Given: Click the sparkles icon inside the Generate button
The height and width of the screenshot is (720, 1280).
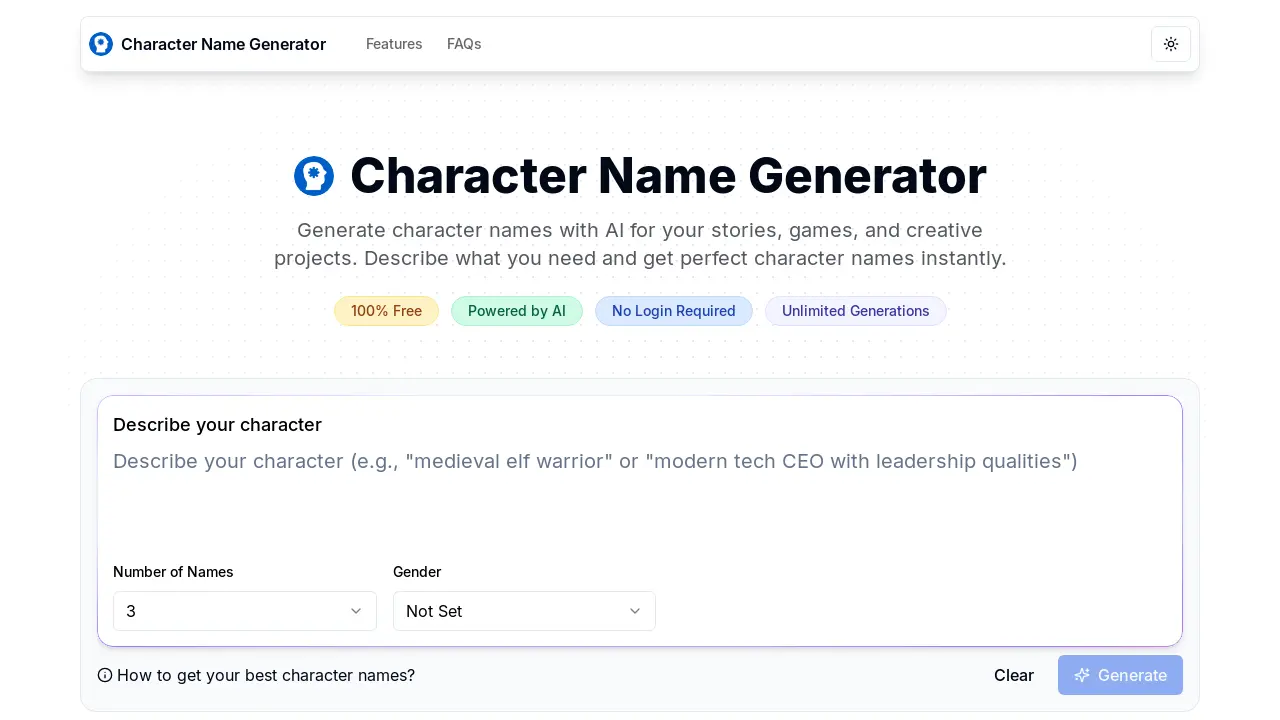Looking at the screenshot, I should point(1082,675).
